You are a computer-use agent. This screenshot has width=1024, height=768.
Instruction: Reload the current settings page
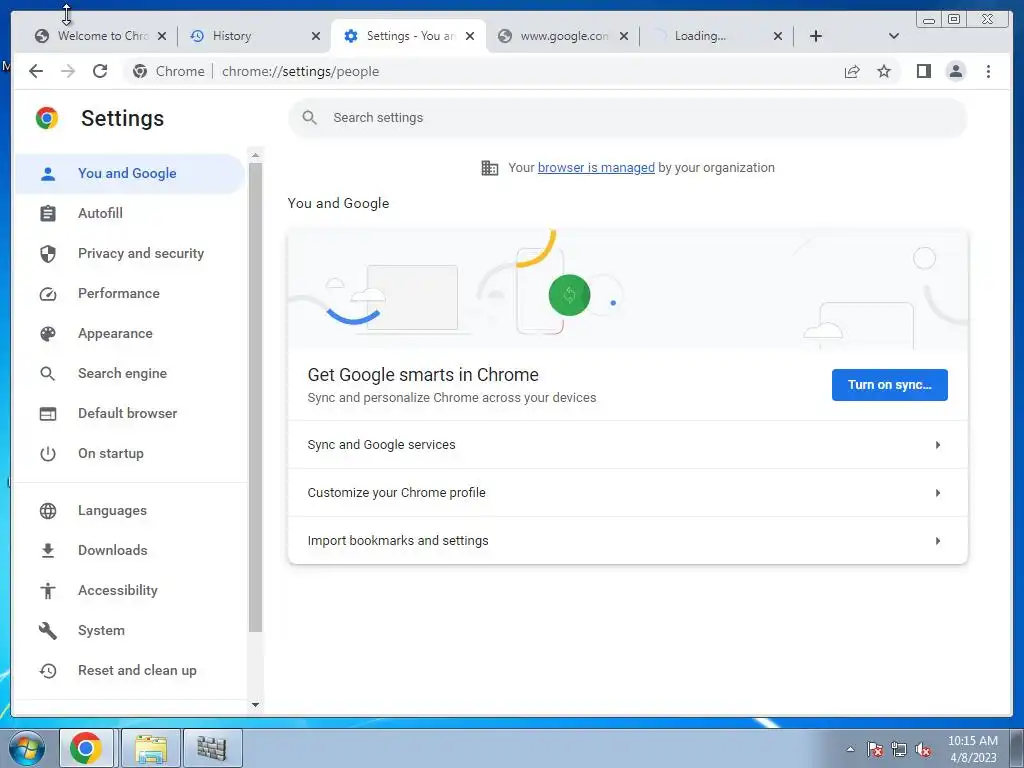click(x=100, y=71)
